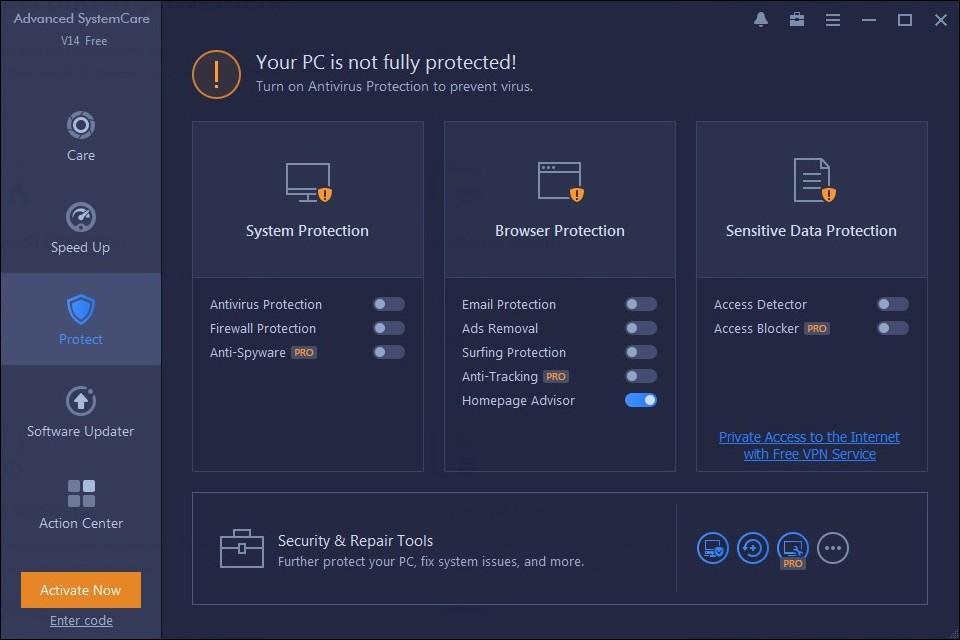Click the Email Protection label
Image resolution: width=960 pixels, height=640 pixels.
(509, 304)
